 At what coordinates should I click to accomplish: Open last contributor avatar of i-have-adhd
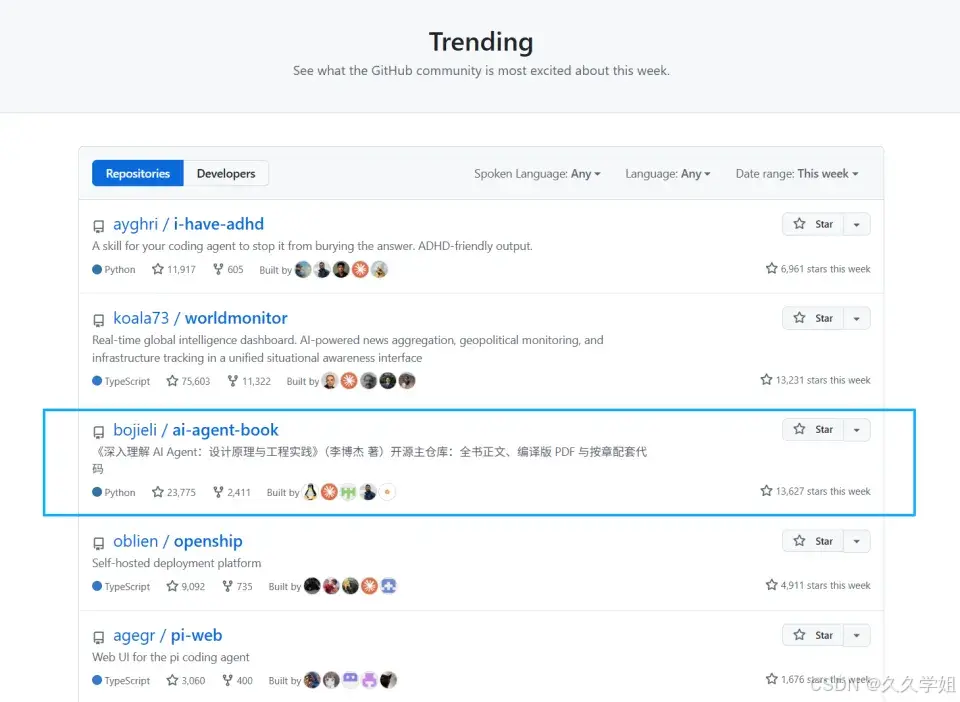(x=379, y=269)
